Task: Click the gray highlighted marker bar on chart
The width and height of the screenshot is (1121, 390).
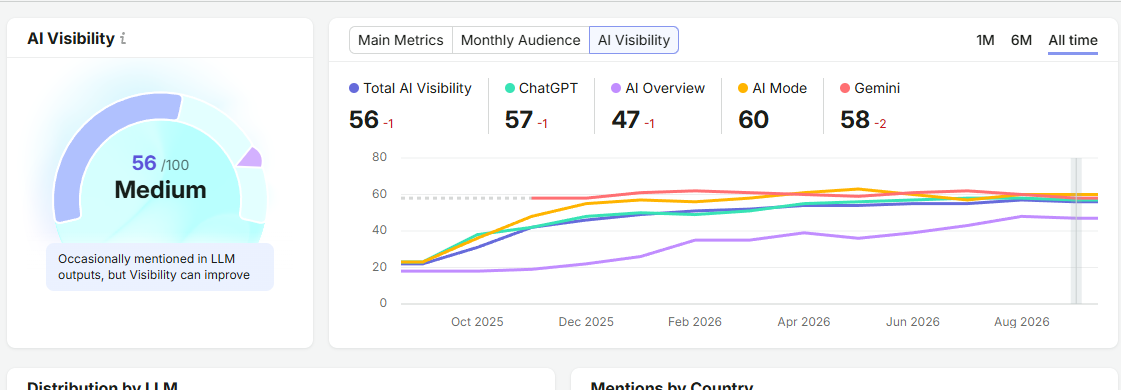Action: pyautogui.click(x=1076, y=230)
